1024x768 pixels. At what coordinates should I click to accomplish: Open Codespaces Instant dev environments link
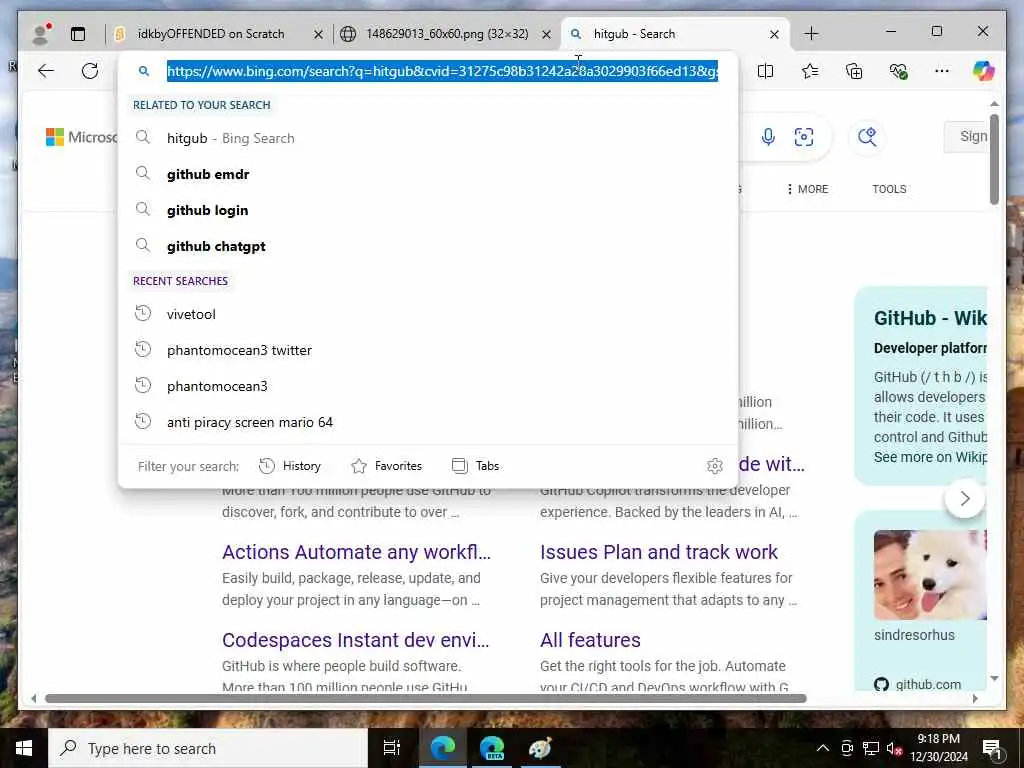355,640
